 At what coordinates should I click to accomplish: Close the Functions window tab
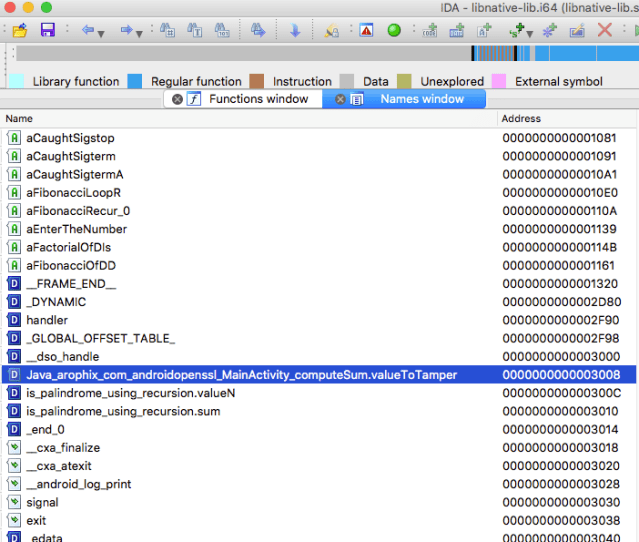[x=177, y=99]
